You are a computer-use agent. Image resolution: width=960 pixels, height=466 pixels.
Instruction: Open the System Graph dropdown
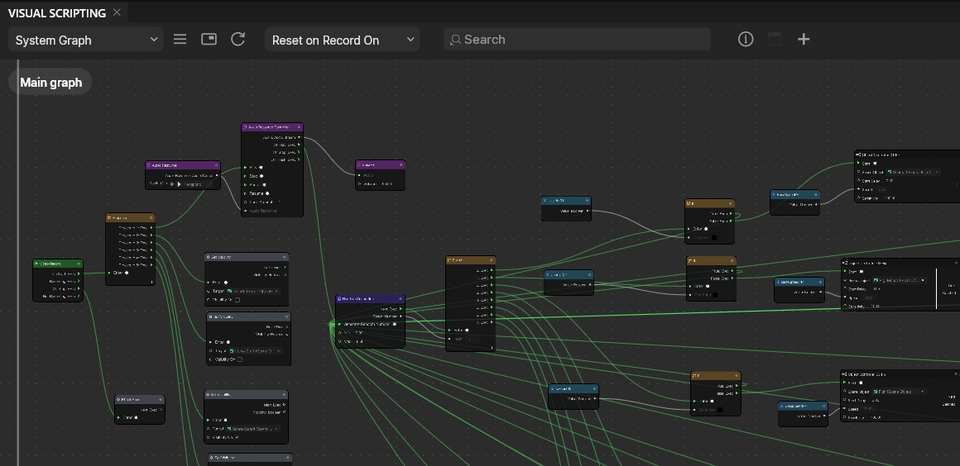coord(86,40)
